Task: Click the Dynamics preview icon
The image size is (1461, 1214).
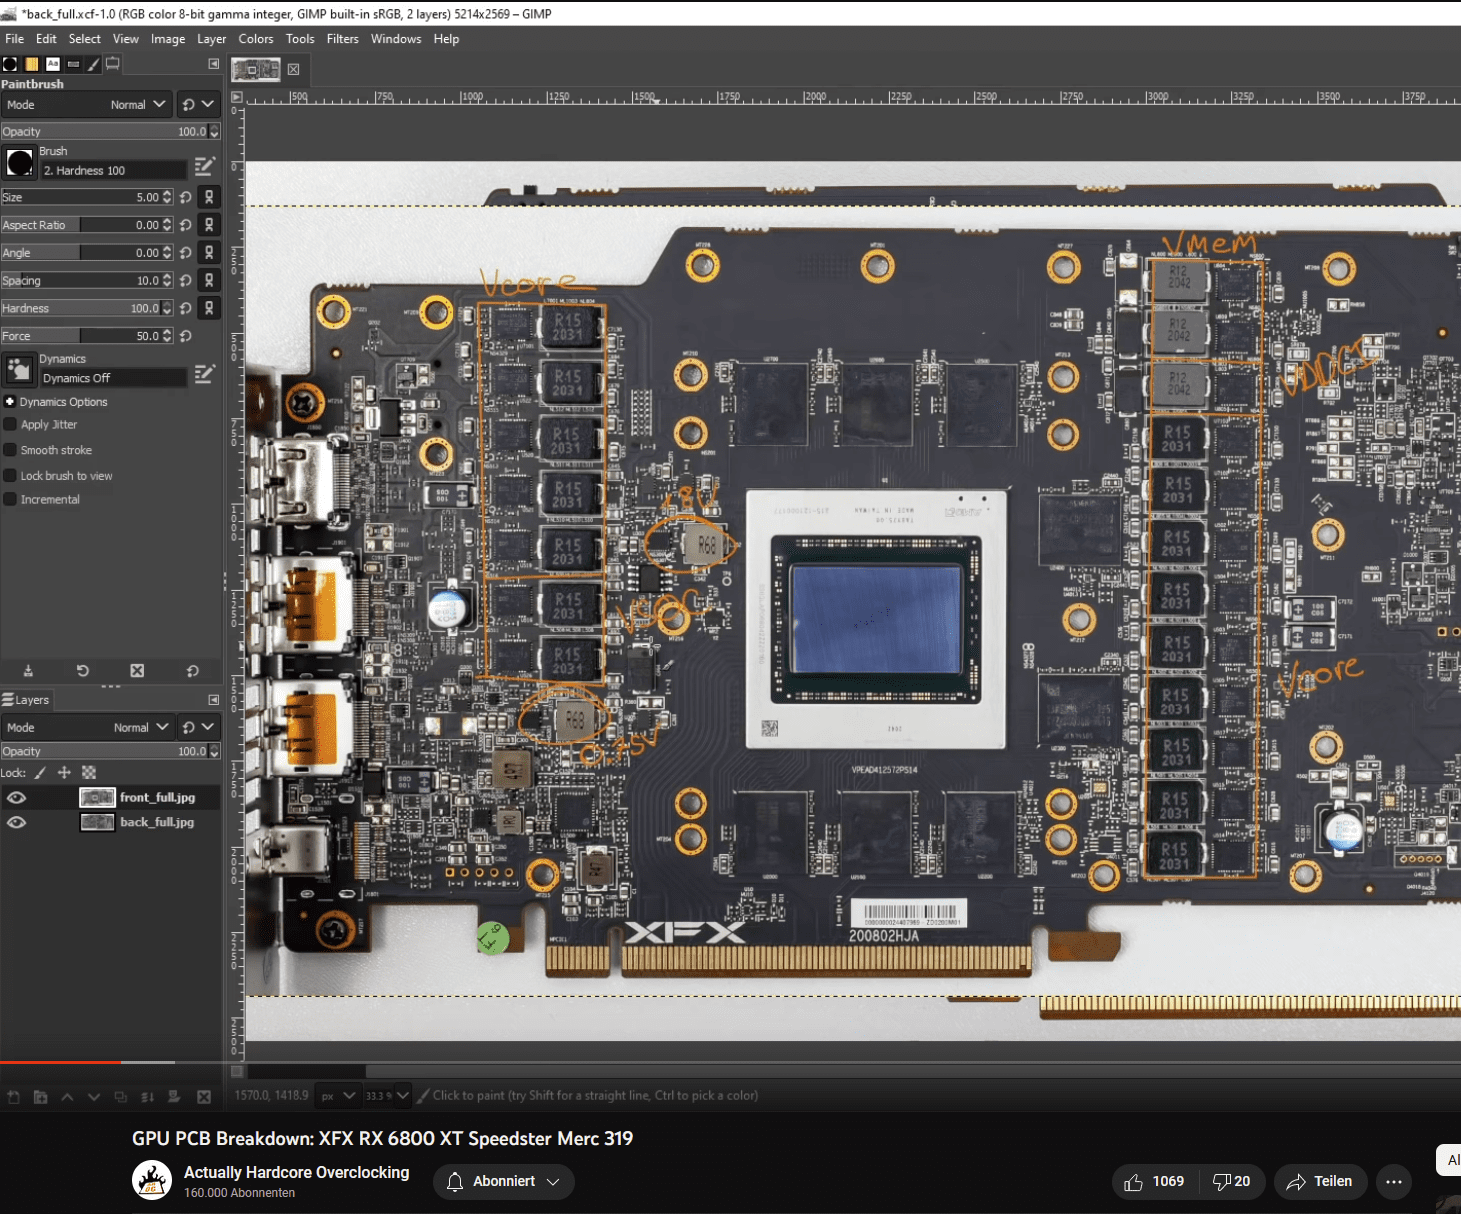Action: [19, 370]
